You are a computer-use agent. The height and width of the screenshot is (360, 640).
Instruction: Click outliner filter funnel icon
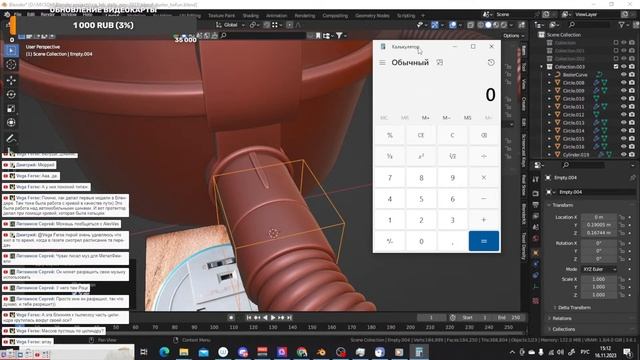click(x=621, y=25)
